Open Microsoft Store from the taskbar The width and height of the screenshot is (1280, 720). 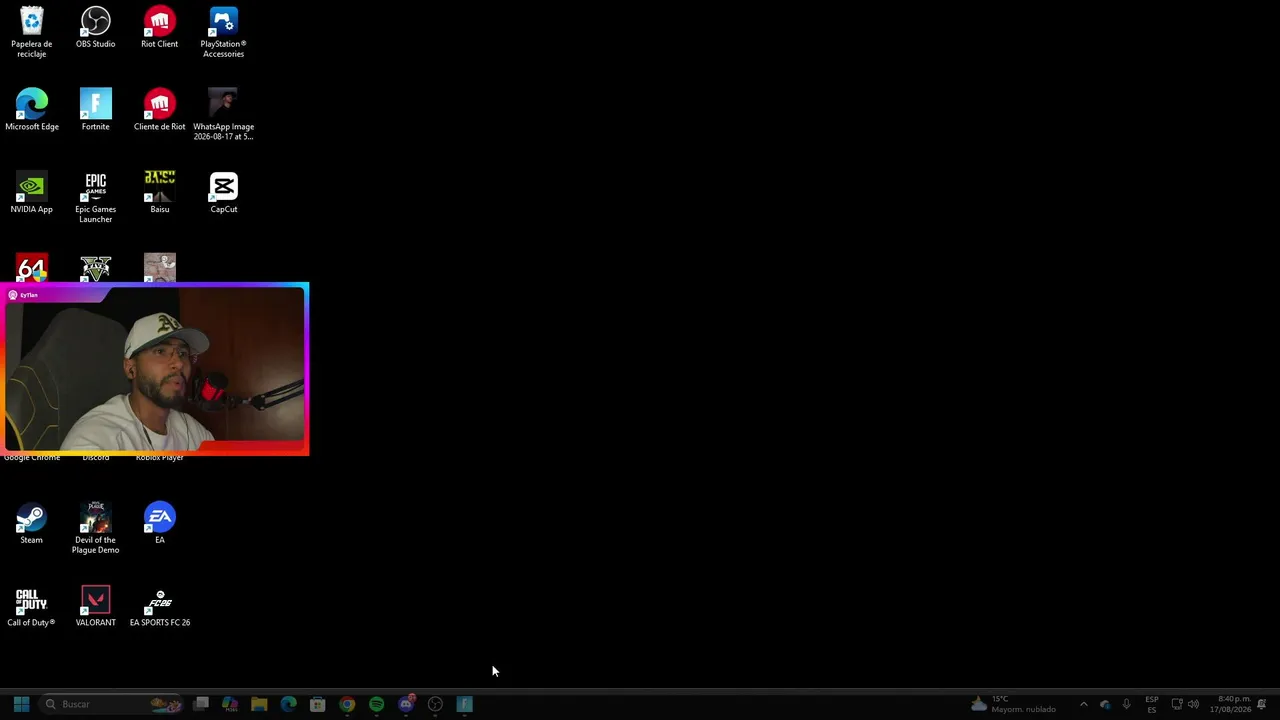pyautogui.click(x=317, y=704)
